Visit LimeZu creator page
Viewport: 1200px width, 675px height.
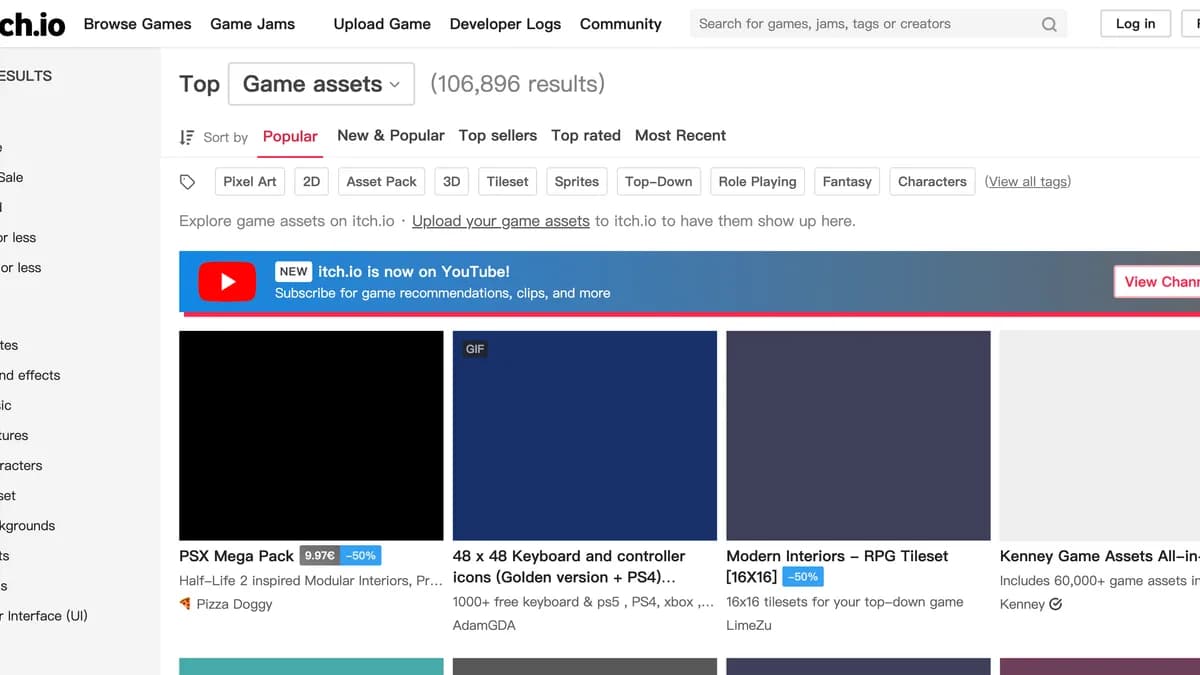click(x=749, y=625)
